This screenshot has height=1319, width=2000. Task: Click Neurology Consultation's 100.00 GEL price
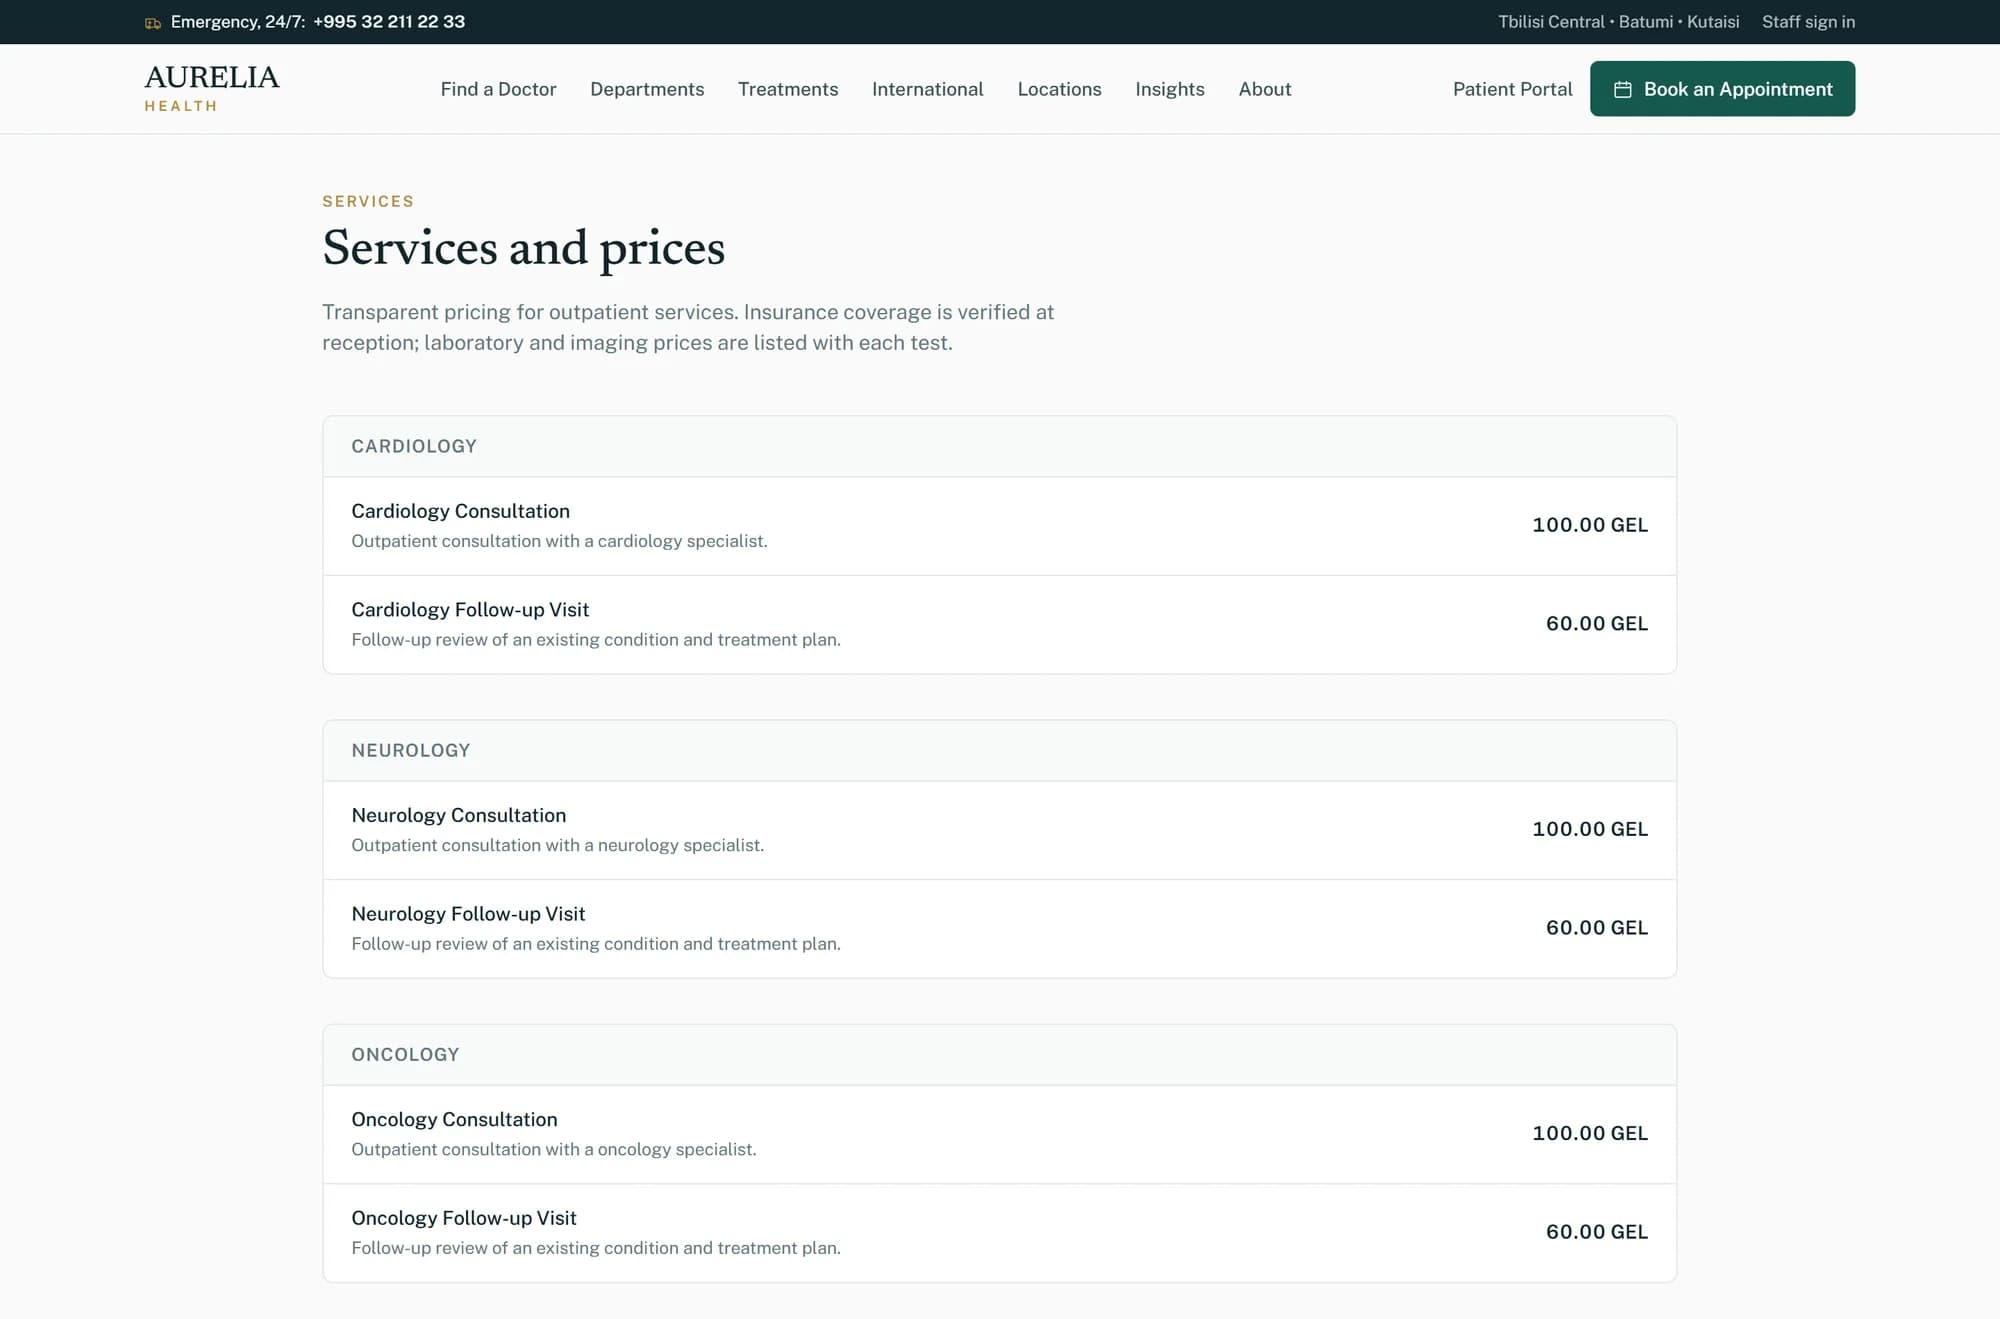pyautogui.click(x=1590, y=829)
